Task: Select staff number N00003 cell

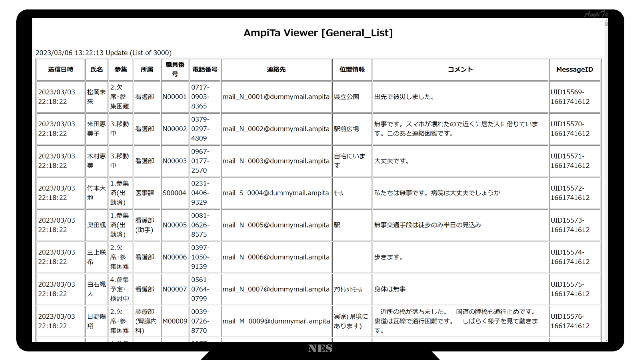Action: [x=175, y=161]
